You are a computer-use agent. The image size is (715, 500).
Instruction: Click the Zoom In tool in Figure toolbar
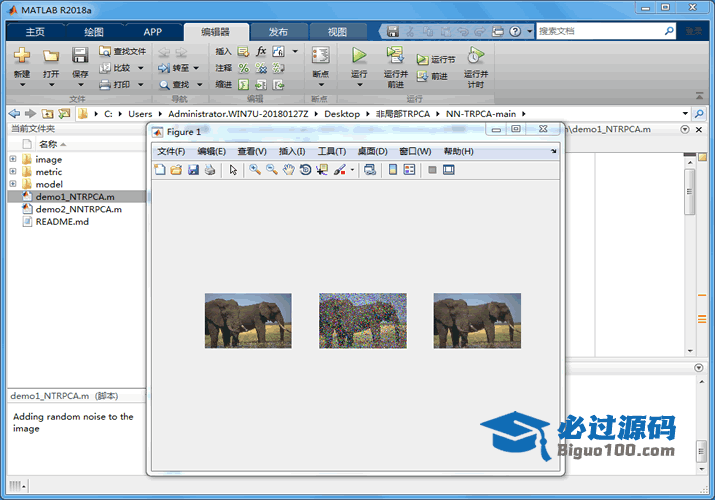tap(255, 170)
